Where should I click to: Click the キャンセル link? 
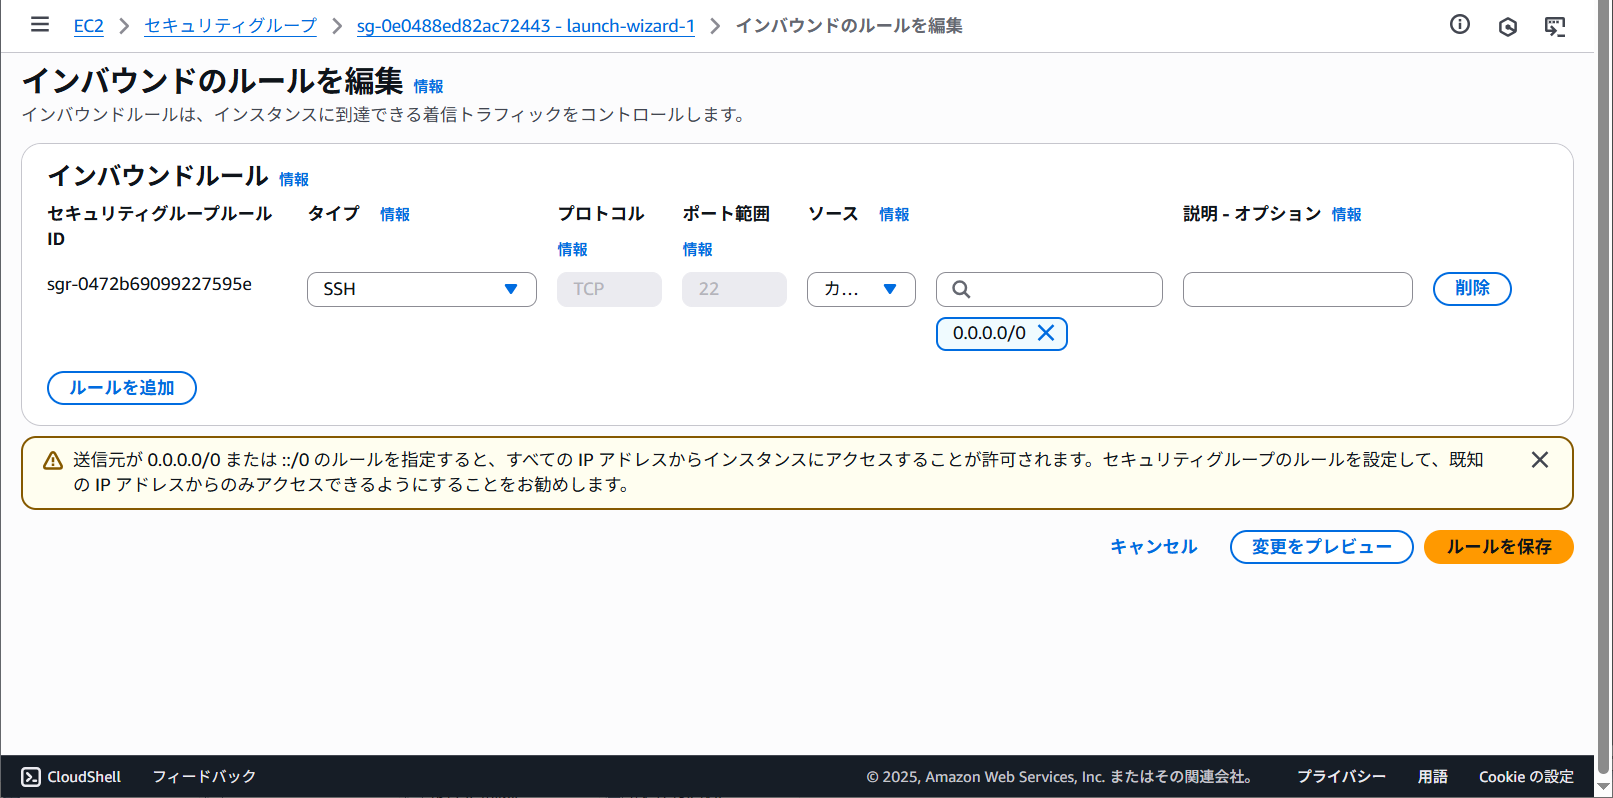[x=1153, y=547]
